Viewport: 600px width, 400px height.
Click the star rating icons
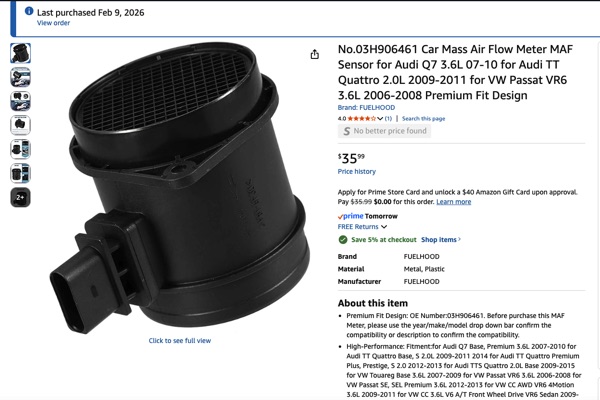pos(362,119)
